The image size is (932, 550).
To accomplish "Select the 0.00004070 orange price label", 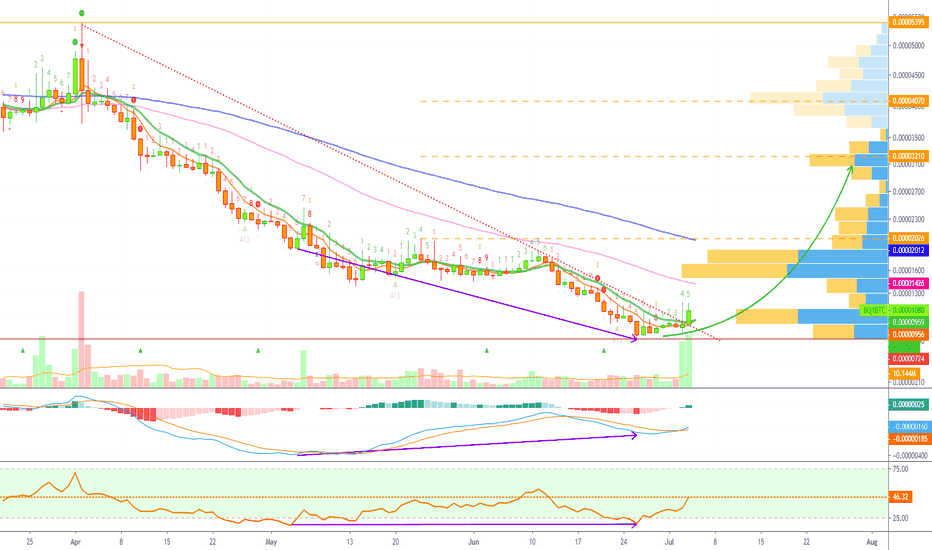I will click(909, 101).
